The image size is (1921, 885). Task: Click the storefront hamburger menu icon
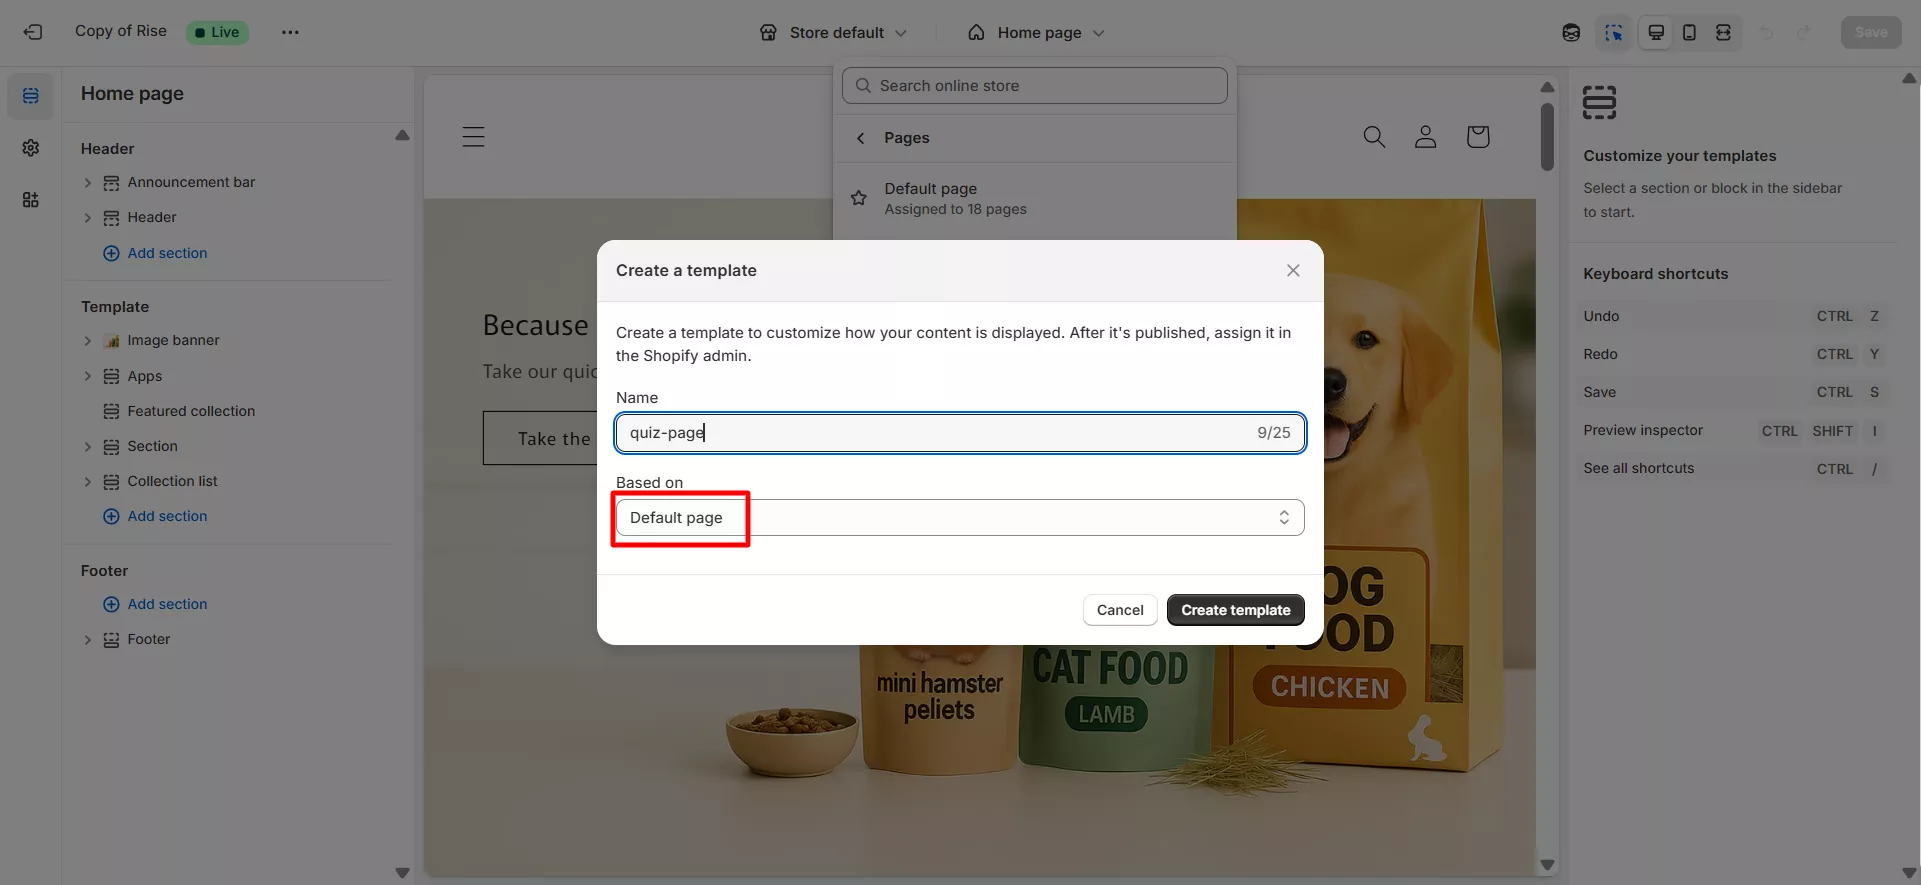[x=473, y=137]
